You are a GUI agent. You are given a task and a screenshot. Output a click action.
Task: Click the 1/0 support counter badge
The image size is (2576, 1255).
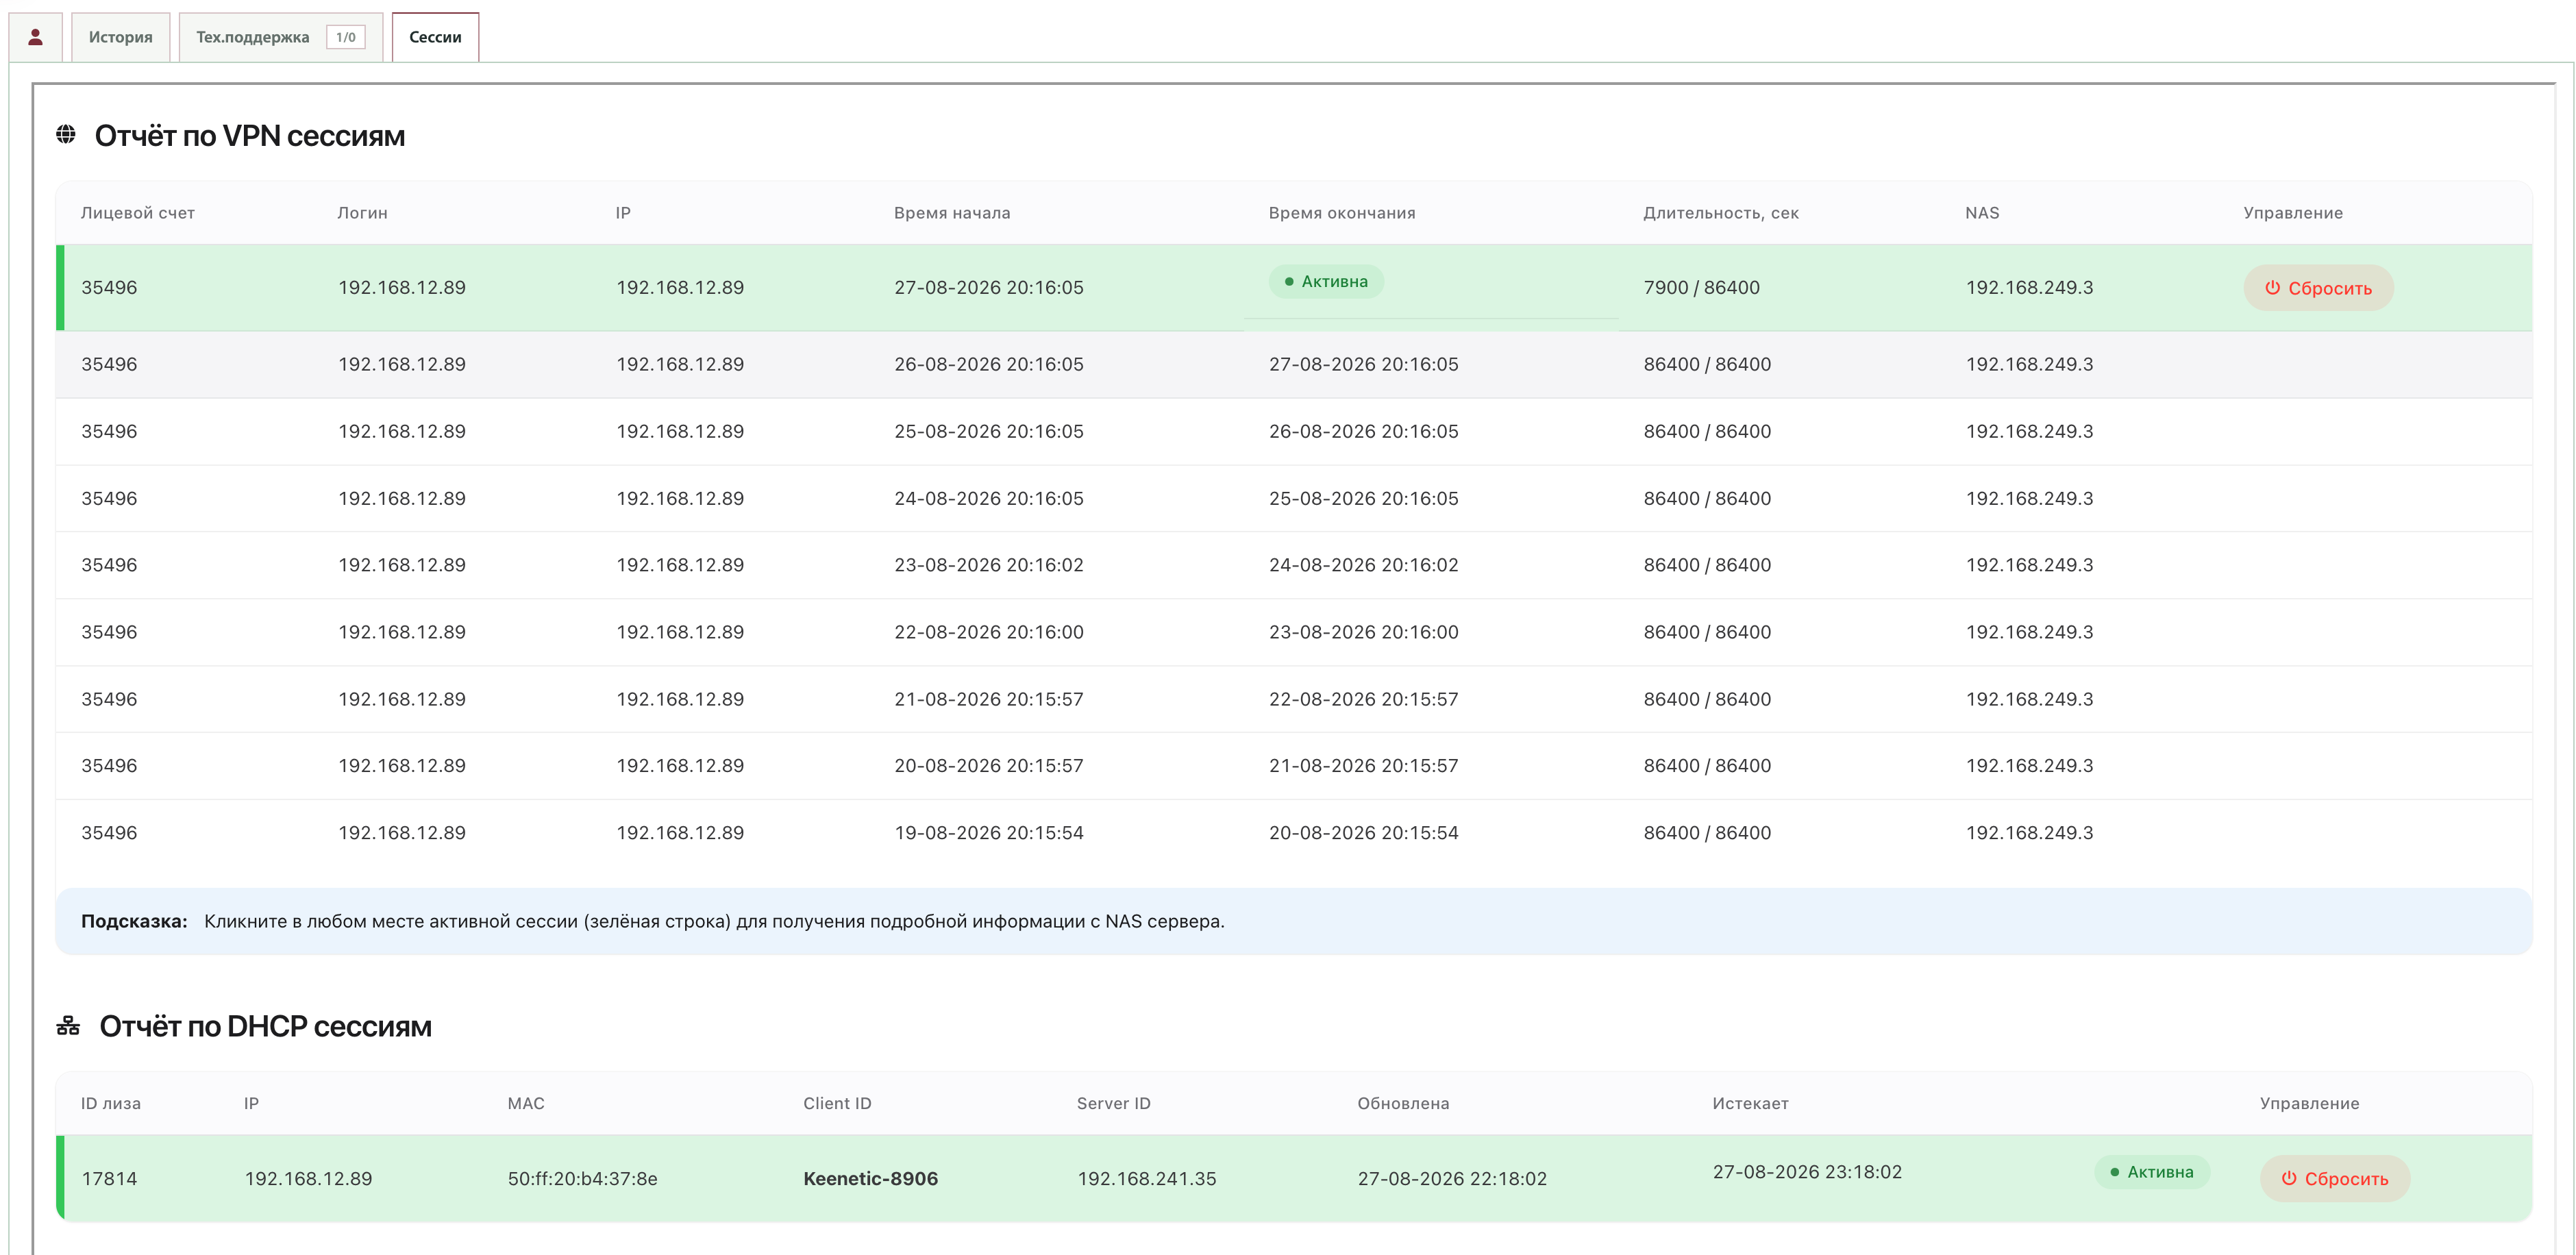point(346,37)
